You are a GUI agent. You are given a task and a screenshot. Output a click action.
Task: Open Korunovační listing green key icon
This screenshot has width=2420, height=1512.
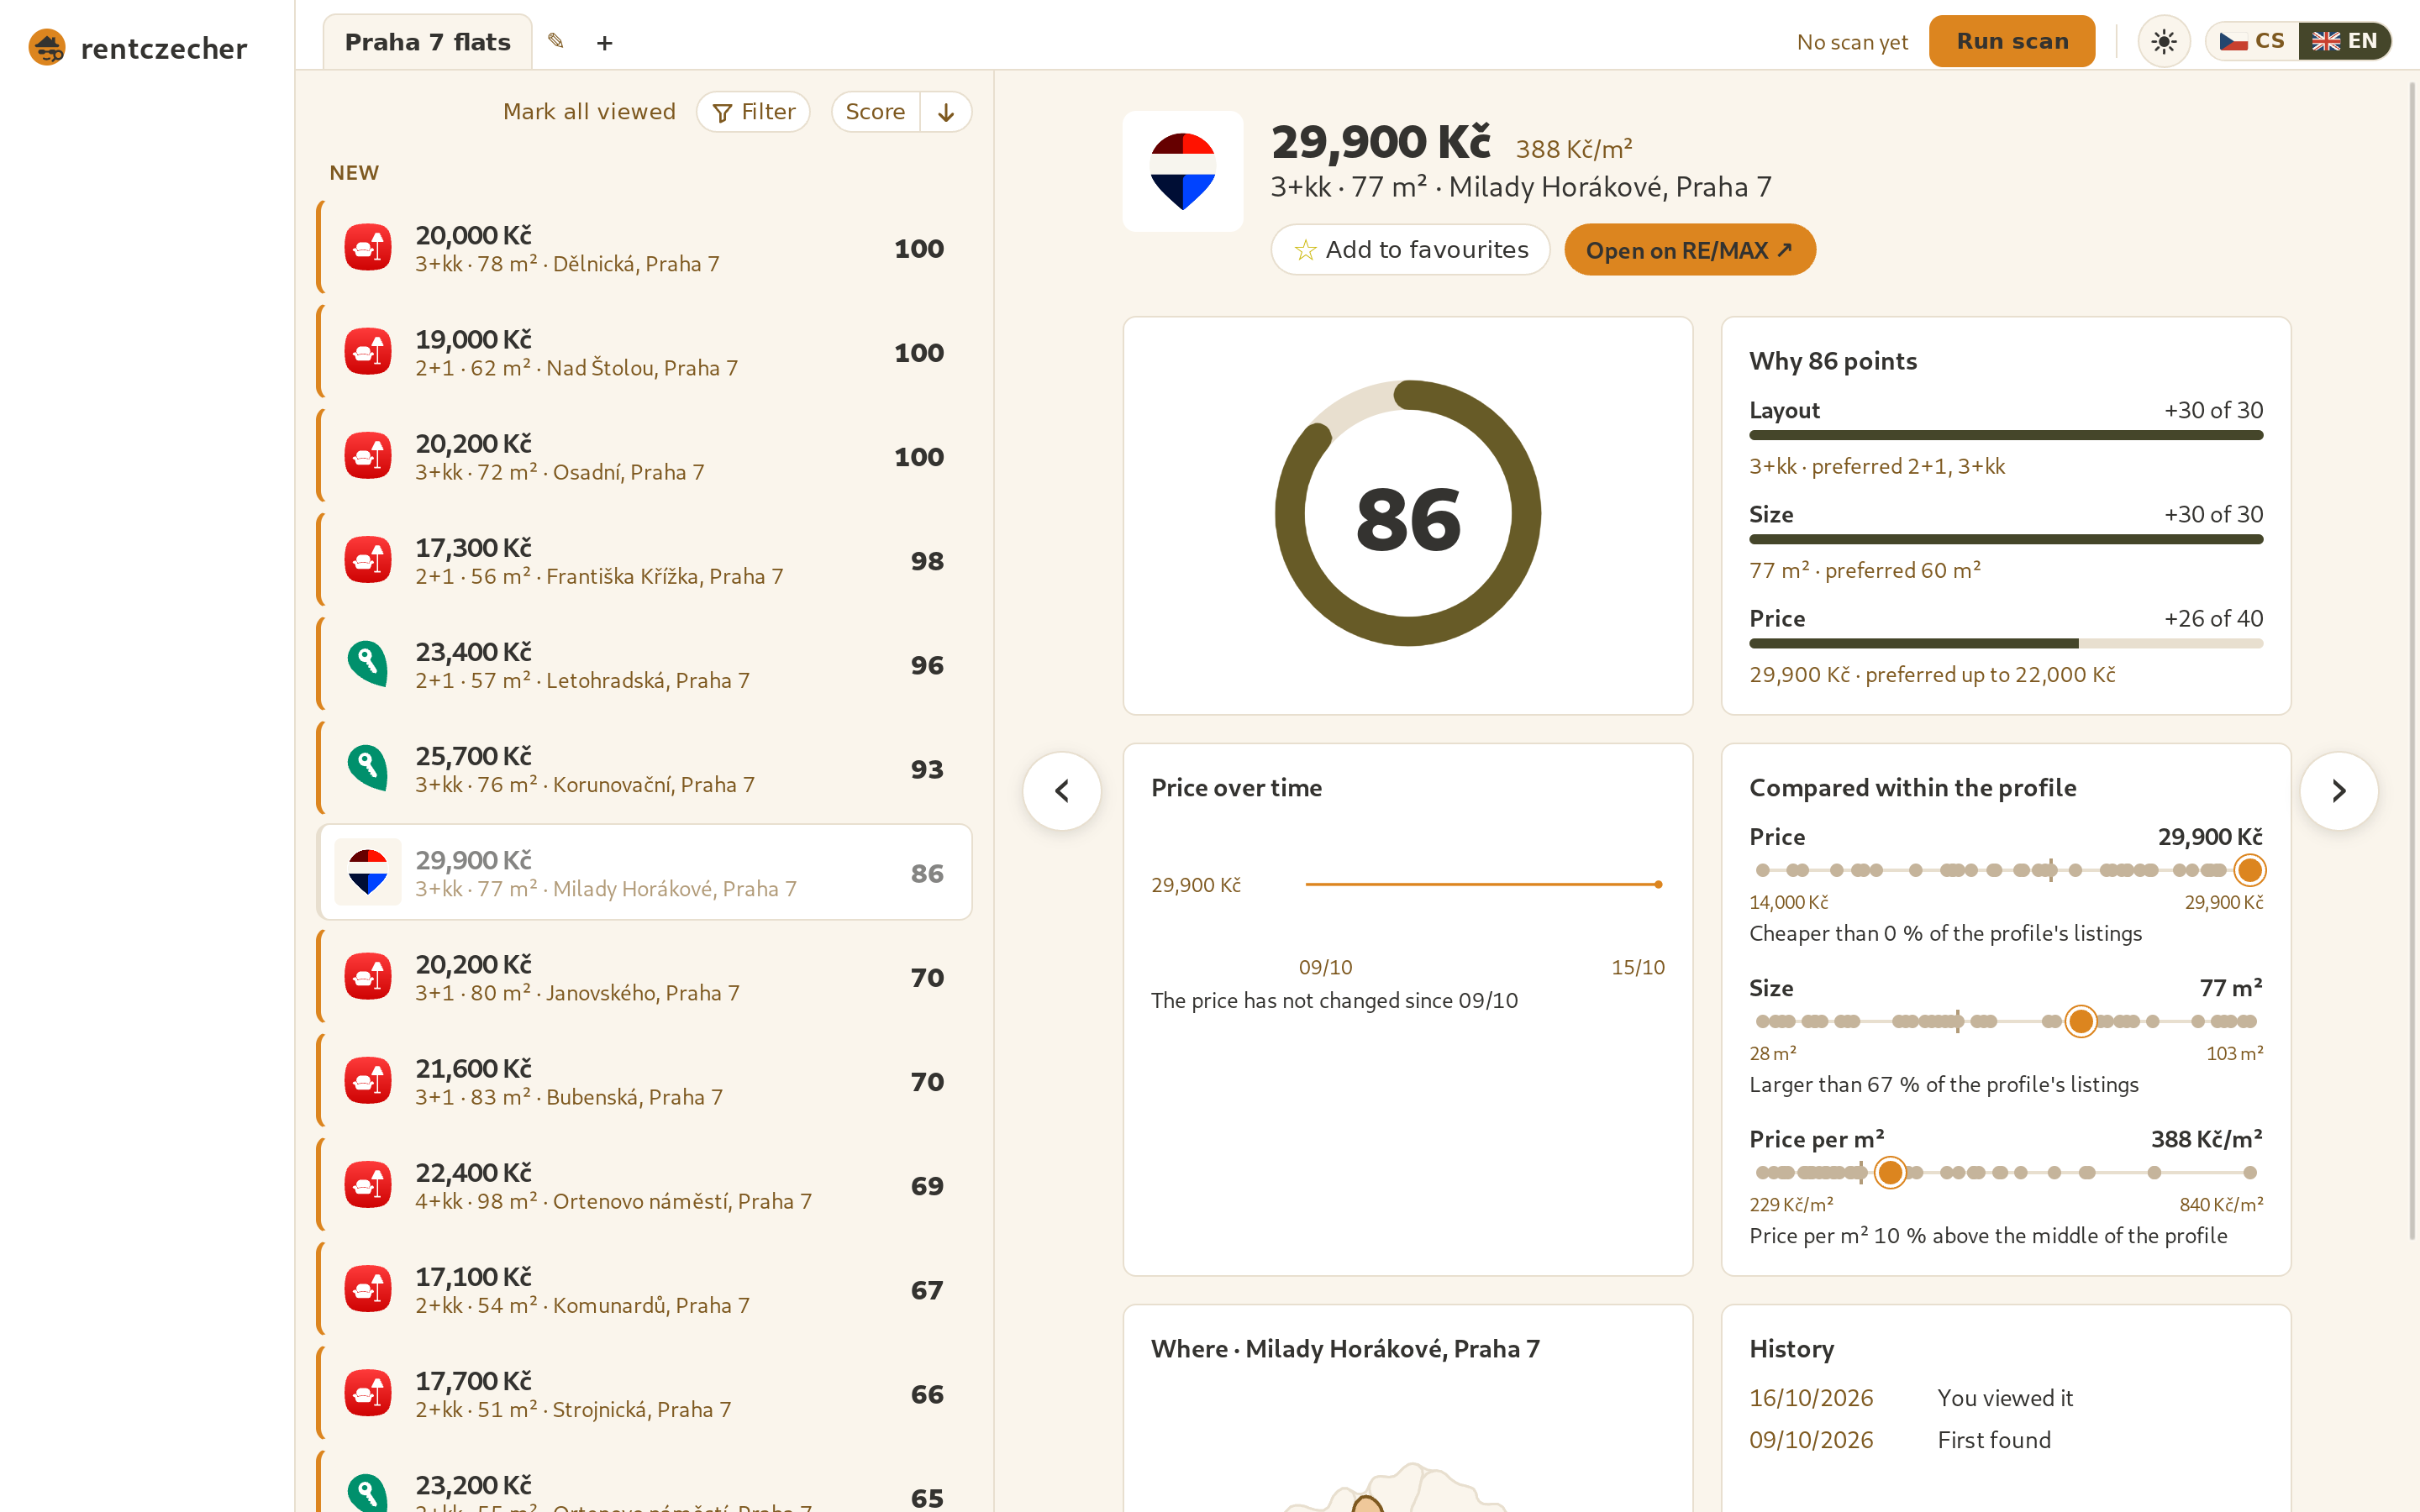point(368,768)
